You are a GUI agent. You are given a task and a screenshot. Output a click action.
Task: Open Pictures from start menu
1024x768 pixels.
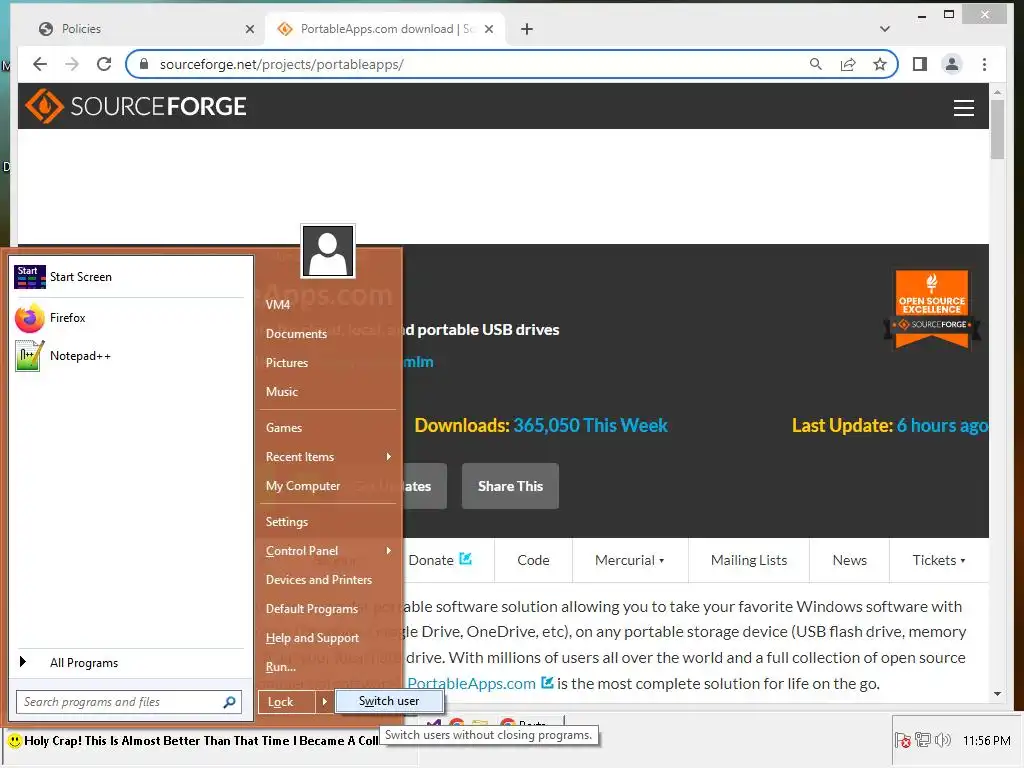[x=287, y=362]
